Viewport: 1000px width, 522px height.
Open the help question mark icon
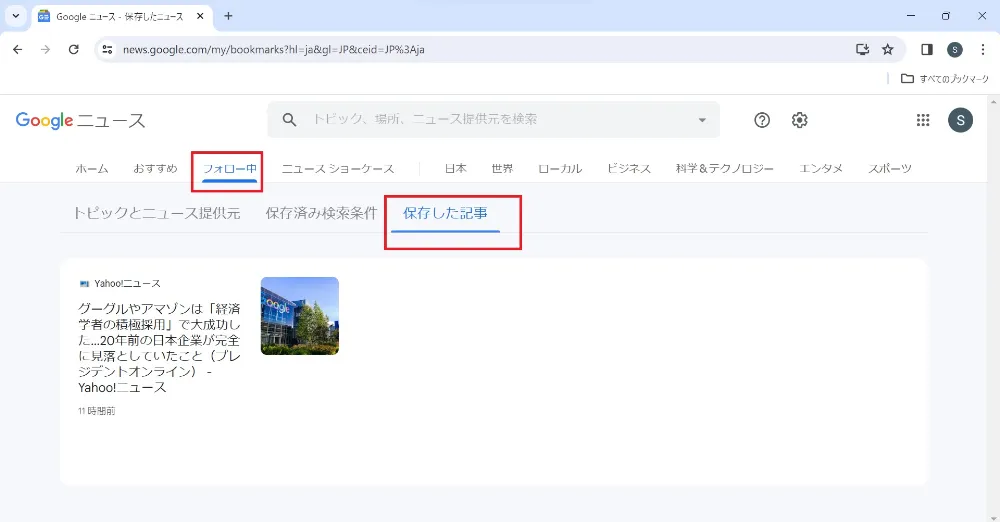click(x=761, y=120)
